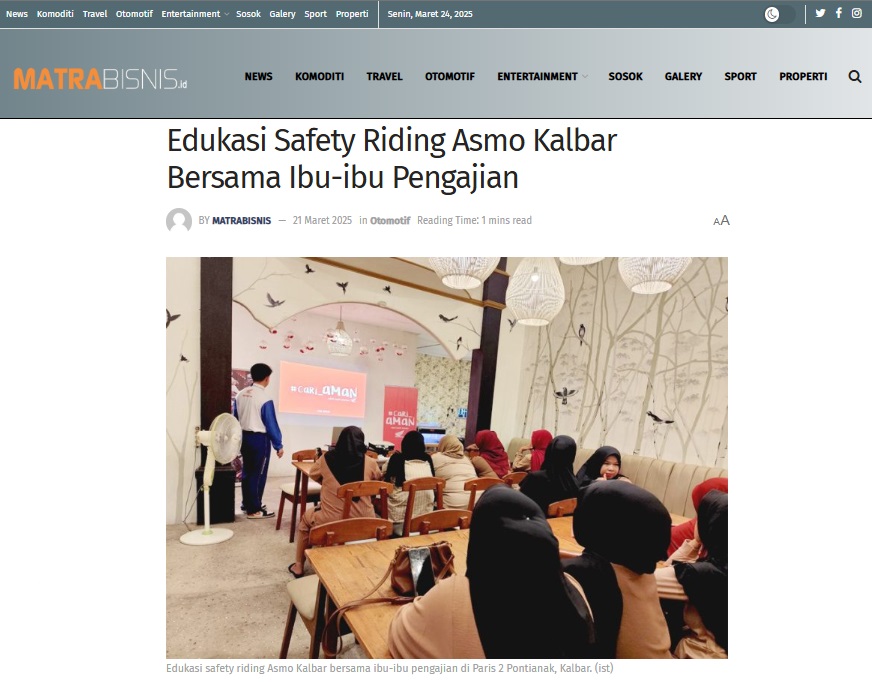The height and width of the screenshot is (682, 872).
Task: Toggle the dark mode moon switch
Action: point(780,14)
